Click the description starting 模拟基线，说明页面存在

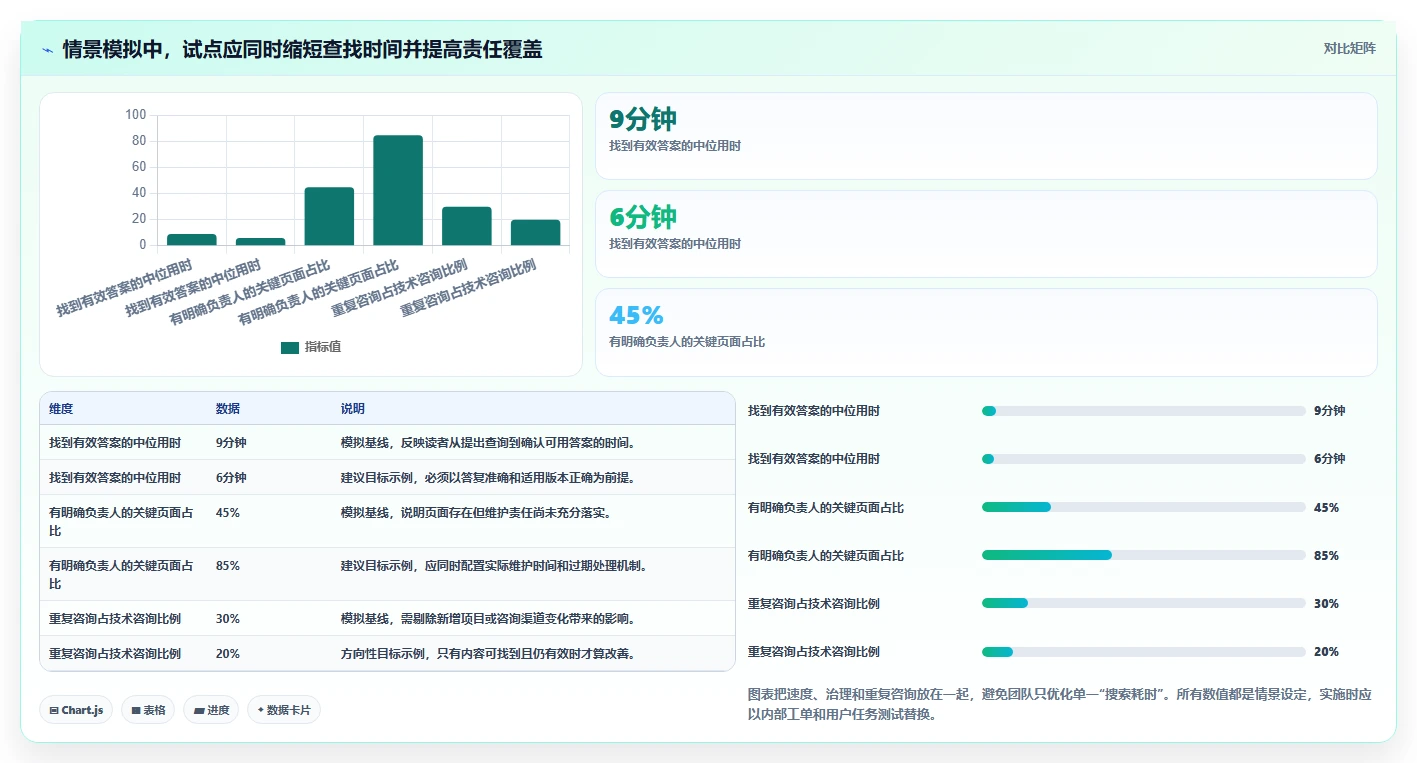coord(476,512)
